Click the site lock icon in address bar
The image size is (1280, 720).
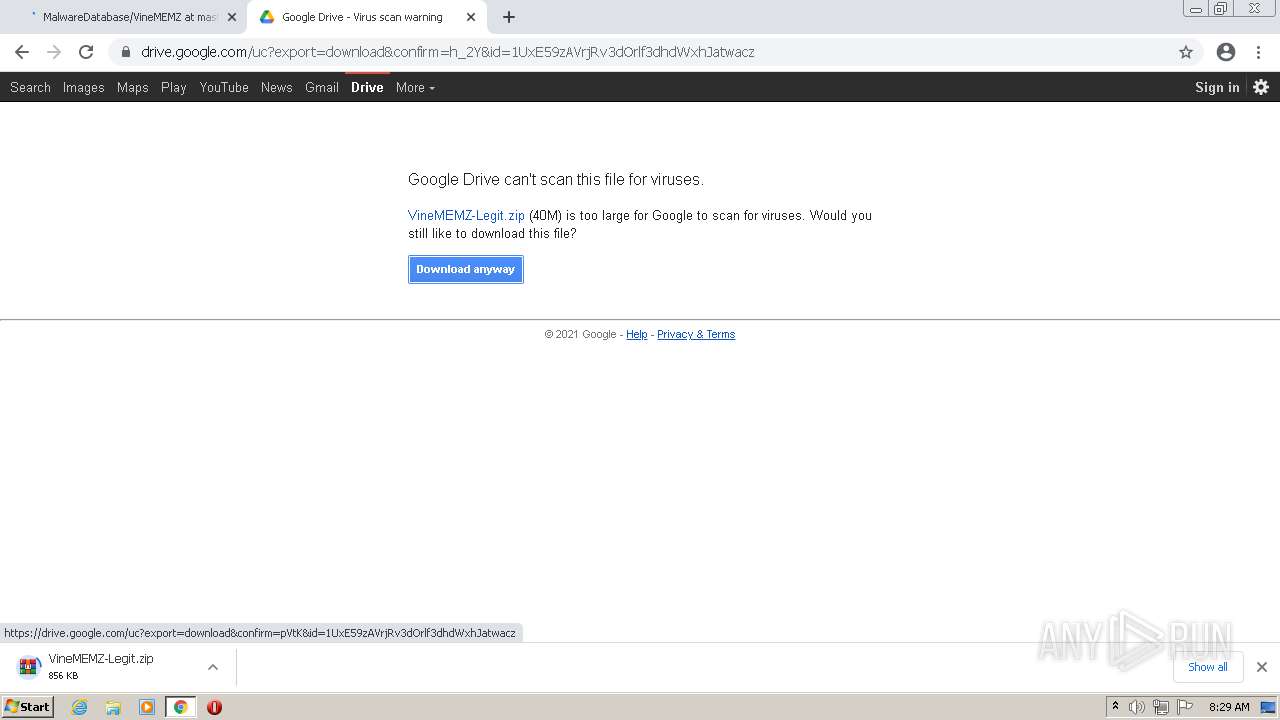click(x=125, y=52)
